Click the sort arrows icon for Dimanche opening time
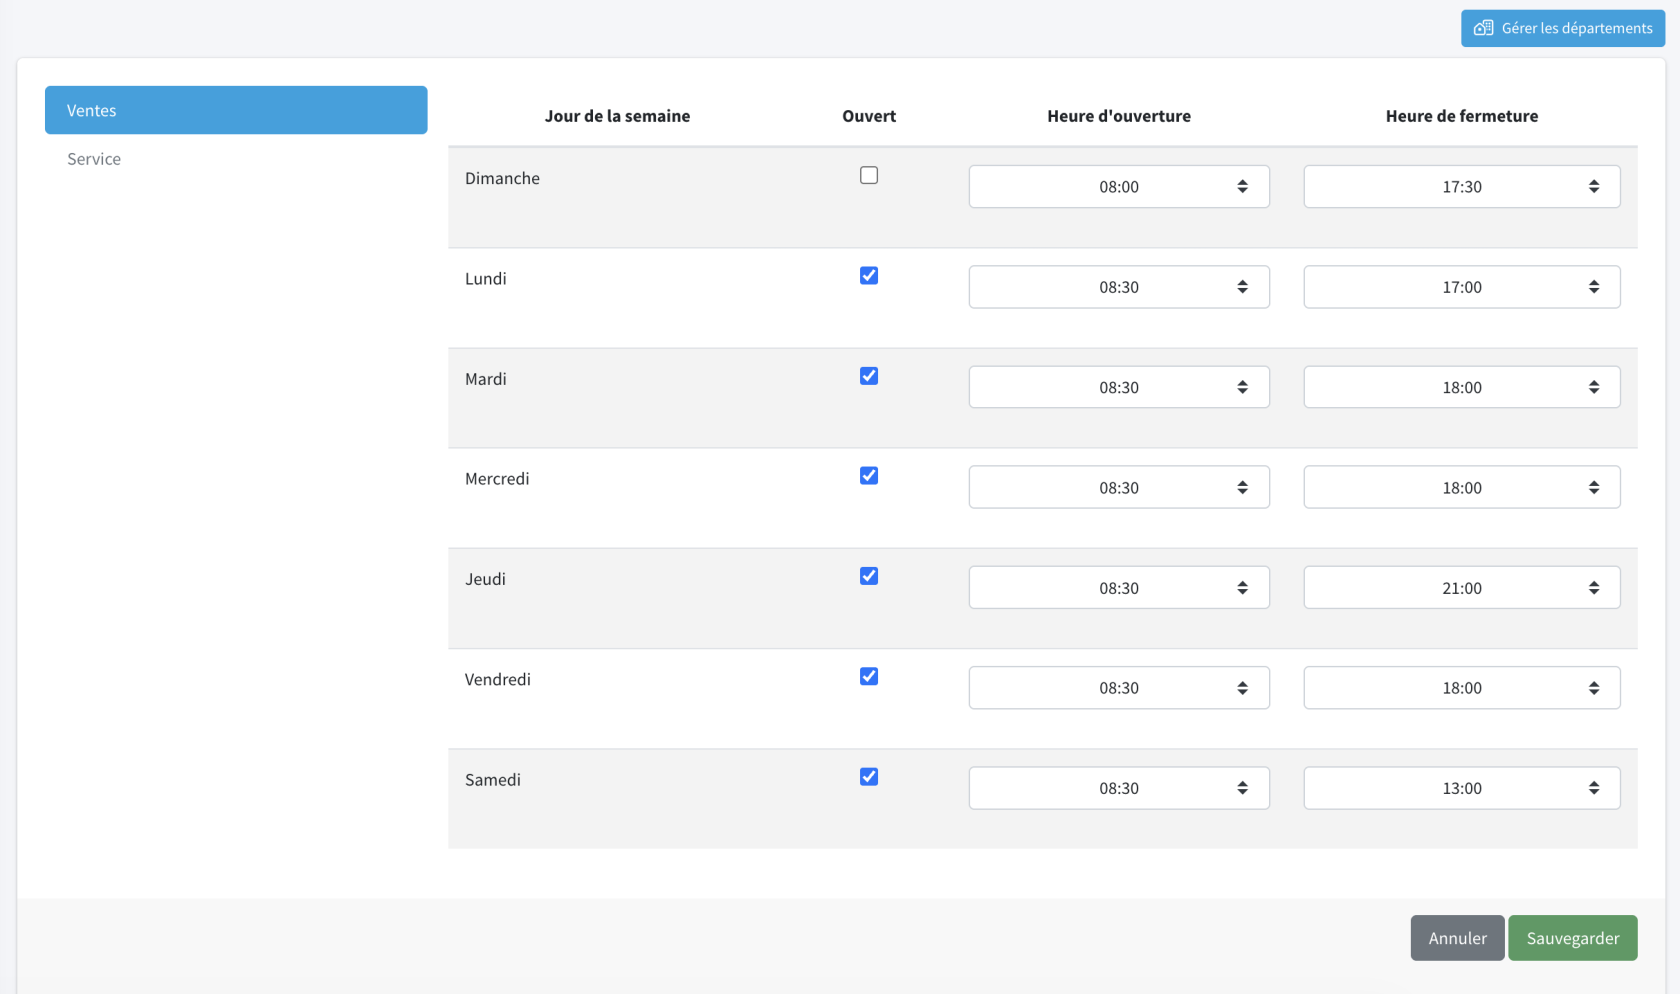Image resolution: width=1680 pixels, height=994 pixels. point(1242,187)
